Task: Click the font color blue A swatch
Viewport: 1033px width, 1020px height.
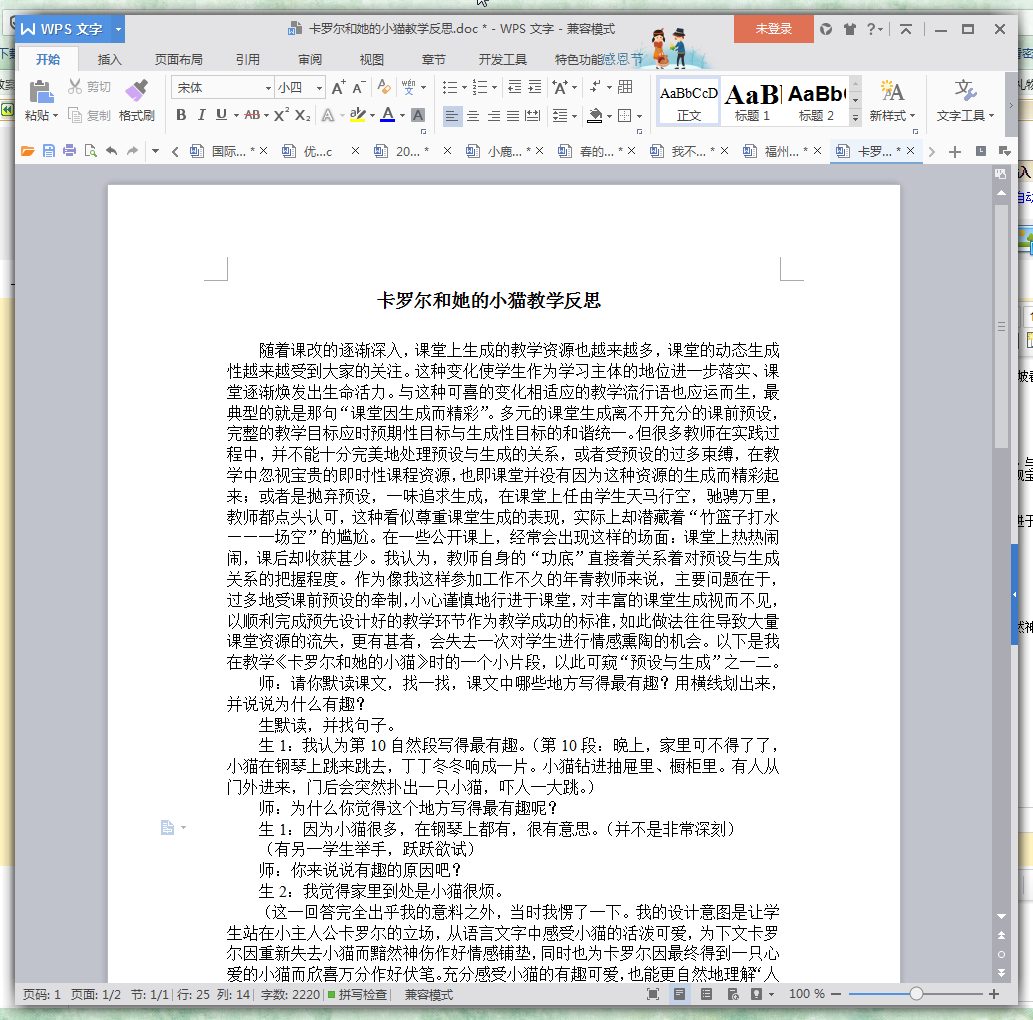Action: coord(388,115)
